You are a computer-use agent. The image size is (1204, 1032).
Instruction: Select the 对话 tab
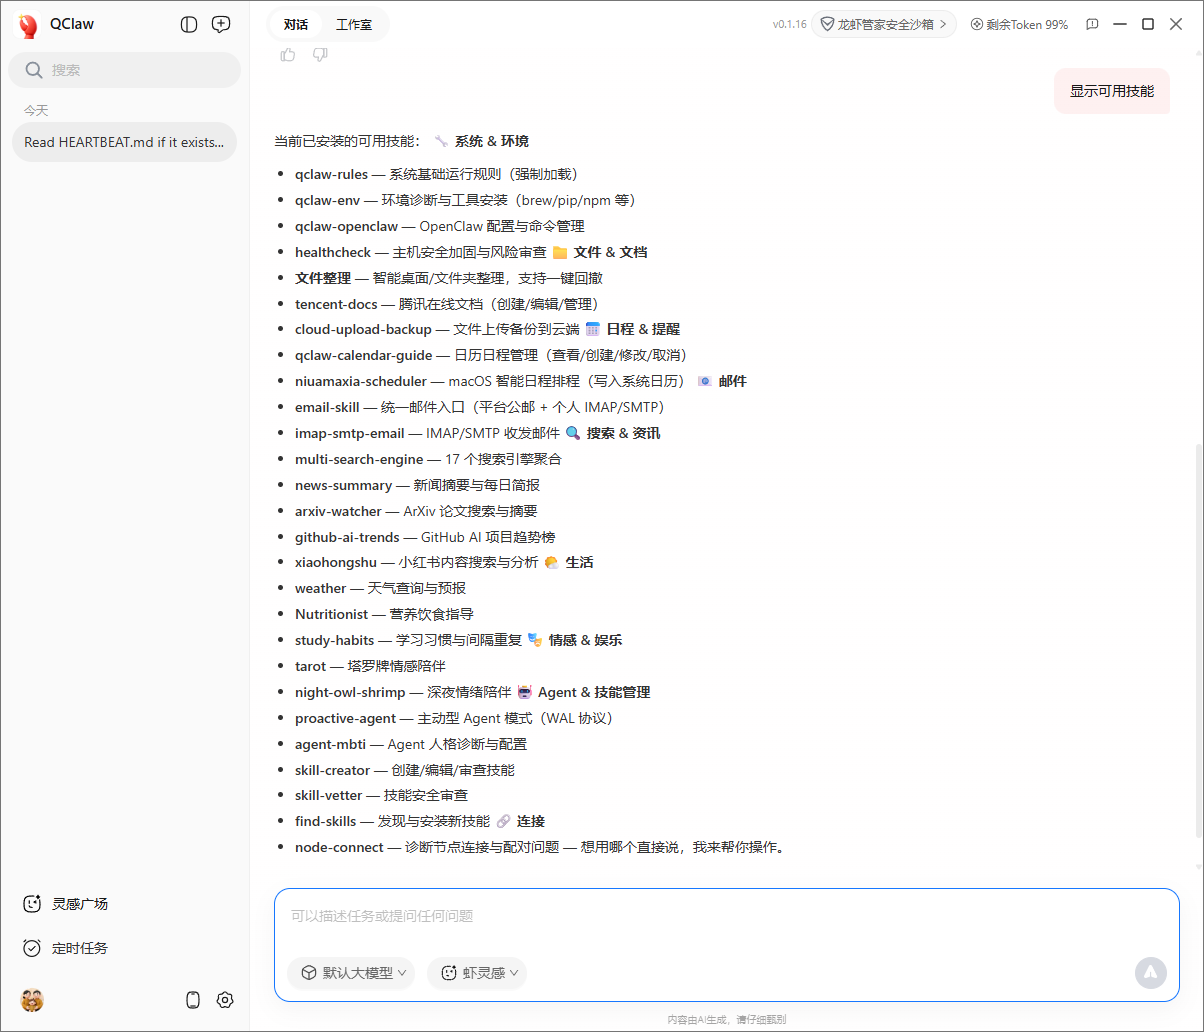(x=296, y=25)
